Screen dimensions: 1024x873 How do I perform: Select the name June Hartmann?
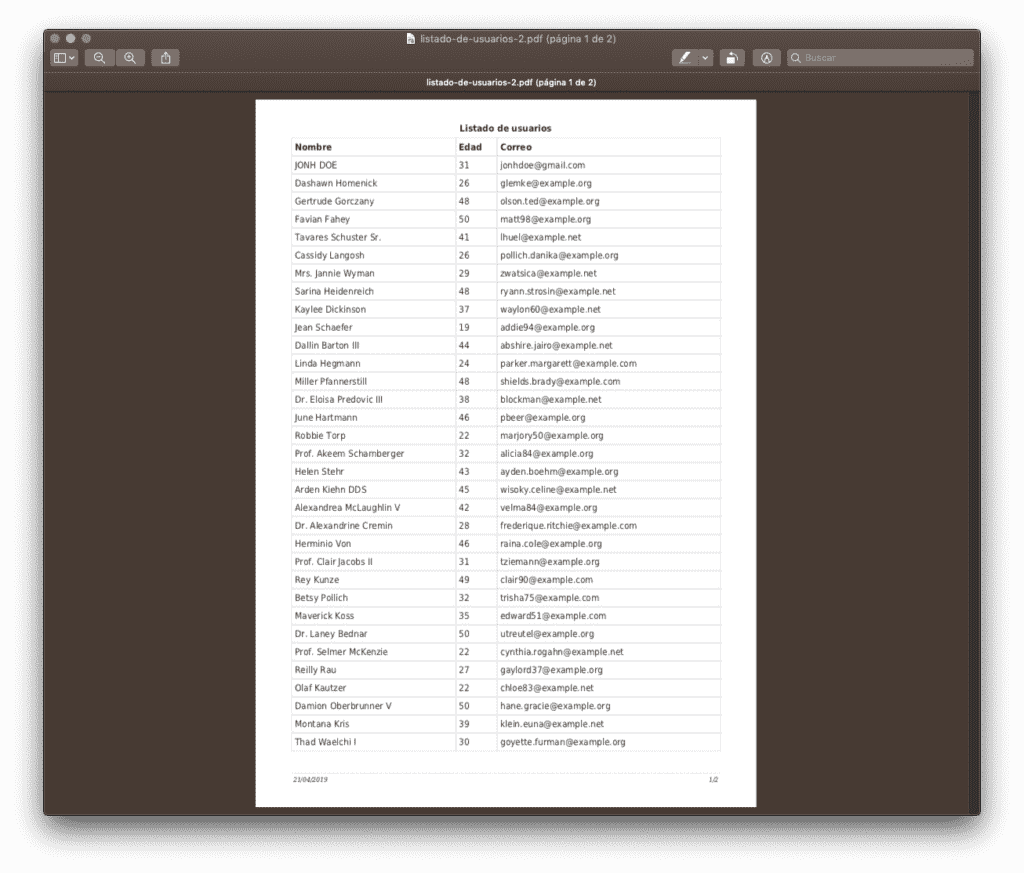click(x=325, y=418)
